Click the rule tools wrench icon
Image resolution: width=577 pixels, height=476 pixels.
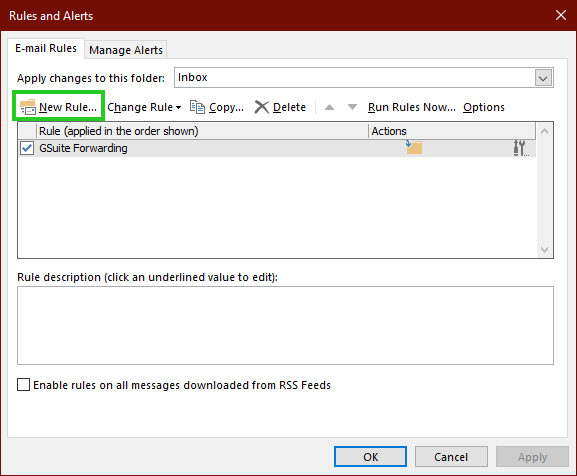[520, 148]
